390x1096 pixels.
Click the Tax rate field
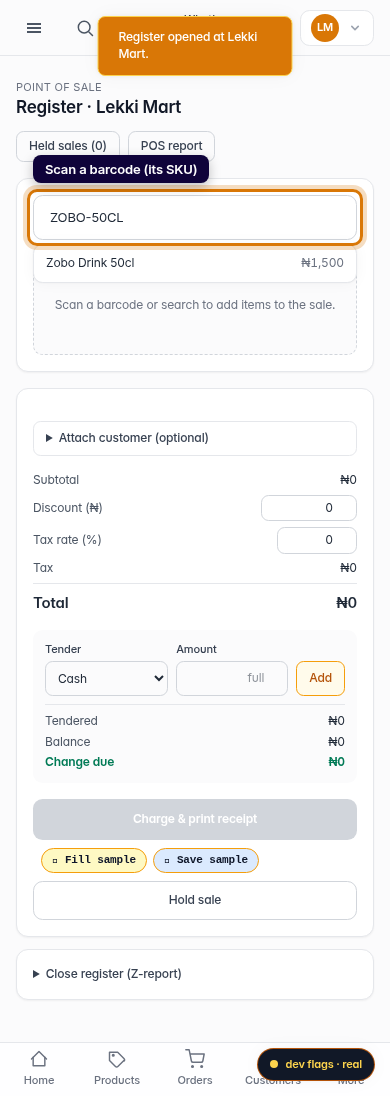[x=317, y=540]
